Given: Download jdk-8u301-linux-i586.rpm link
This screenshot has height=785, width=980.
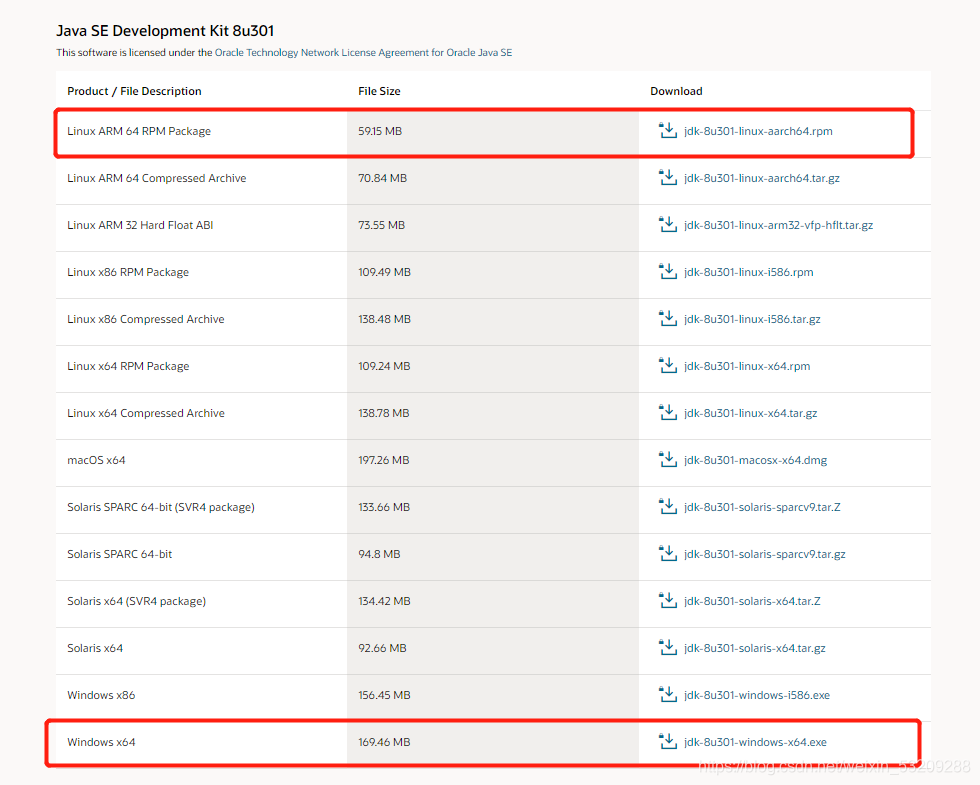Looking at the screenshot, I should click(749, 272).
